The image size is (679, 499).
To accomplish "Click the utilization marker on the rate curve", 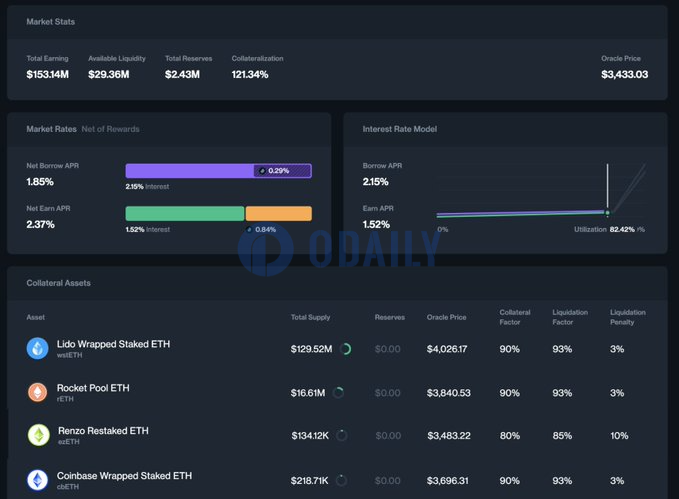I will (608, 213).
